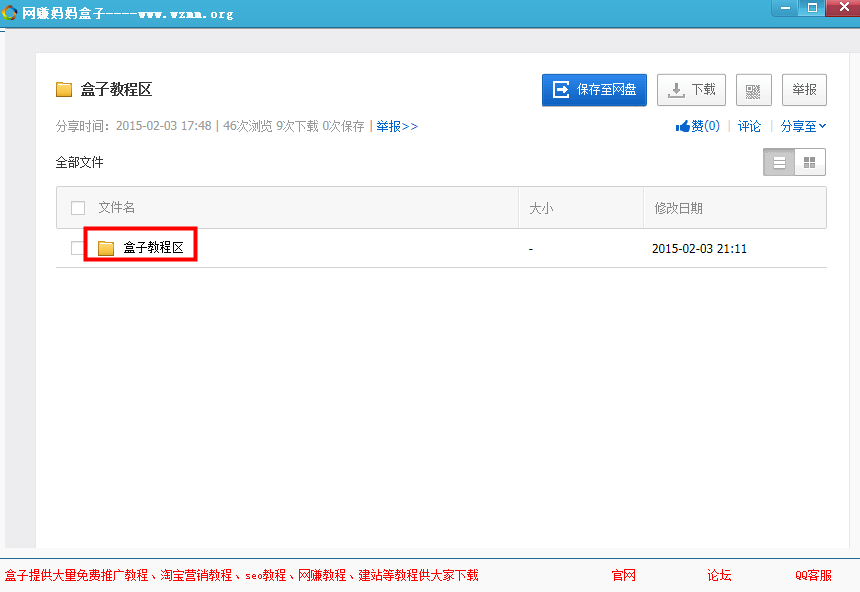The image size is (860, 592).
Task: Open the QR code icon button
Action: [x=754, y=90]
